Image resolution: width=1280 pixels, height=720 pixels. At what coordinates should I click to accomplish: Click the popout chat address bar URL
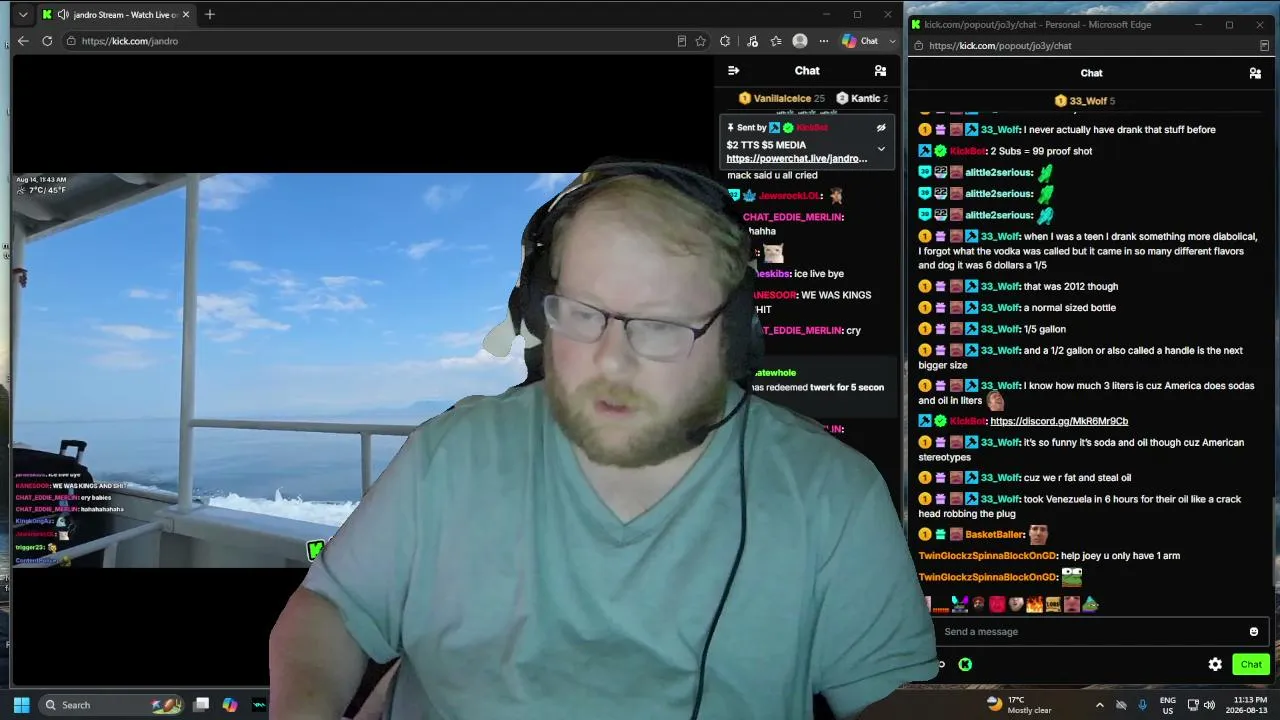[x=1000, y=46]
